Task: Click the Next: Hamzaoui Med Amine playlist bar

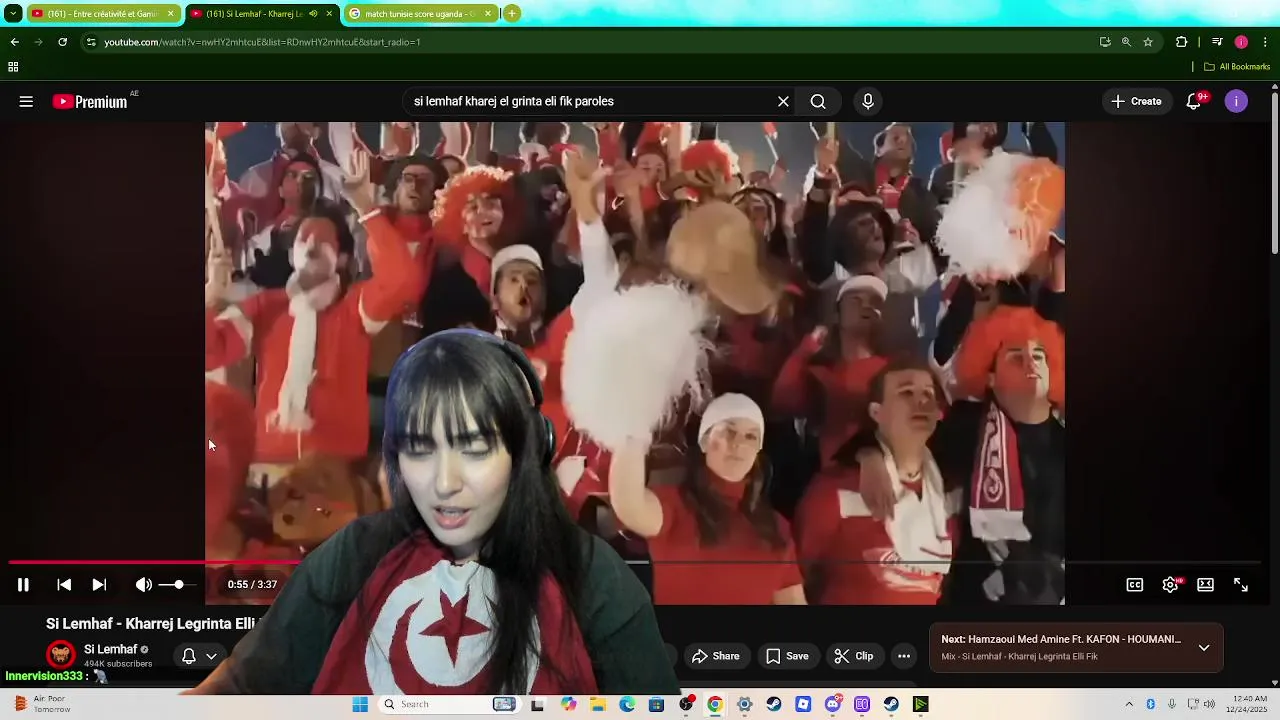Action: point(1076,647)
